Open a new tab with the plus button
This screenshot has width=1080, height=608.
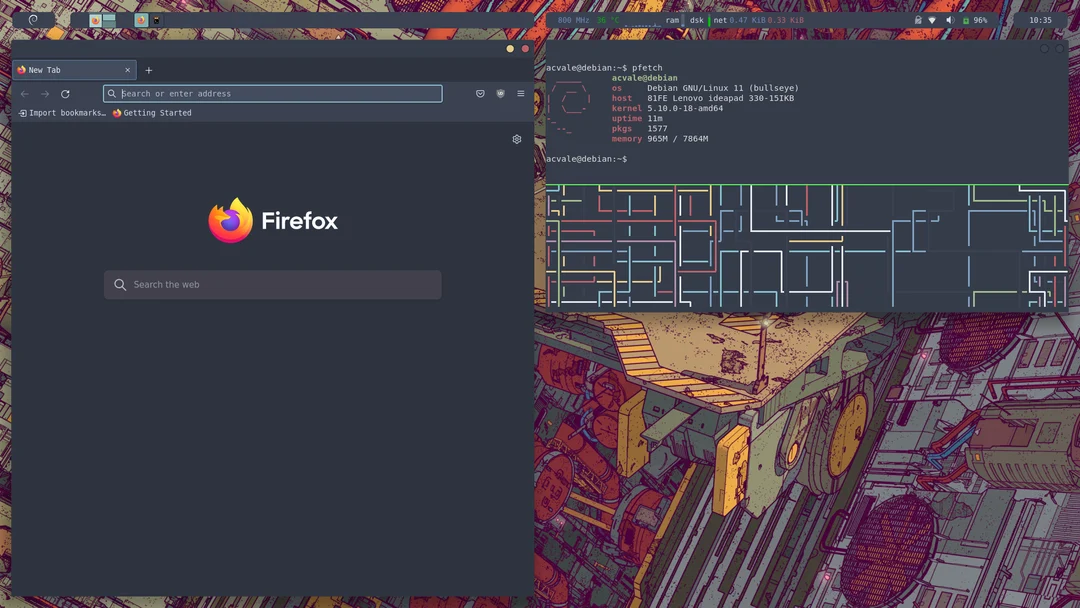(x=148, y=70)
